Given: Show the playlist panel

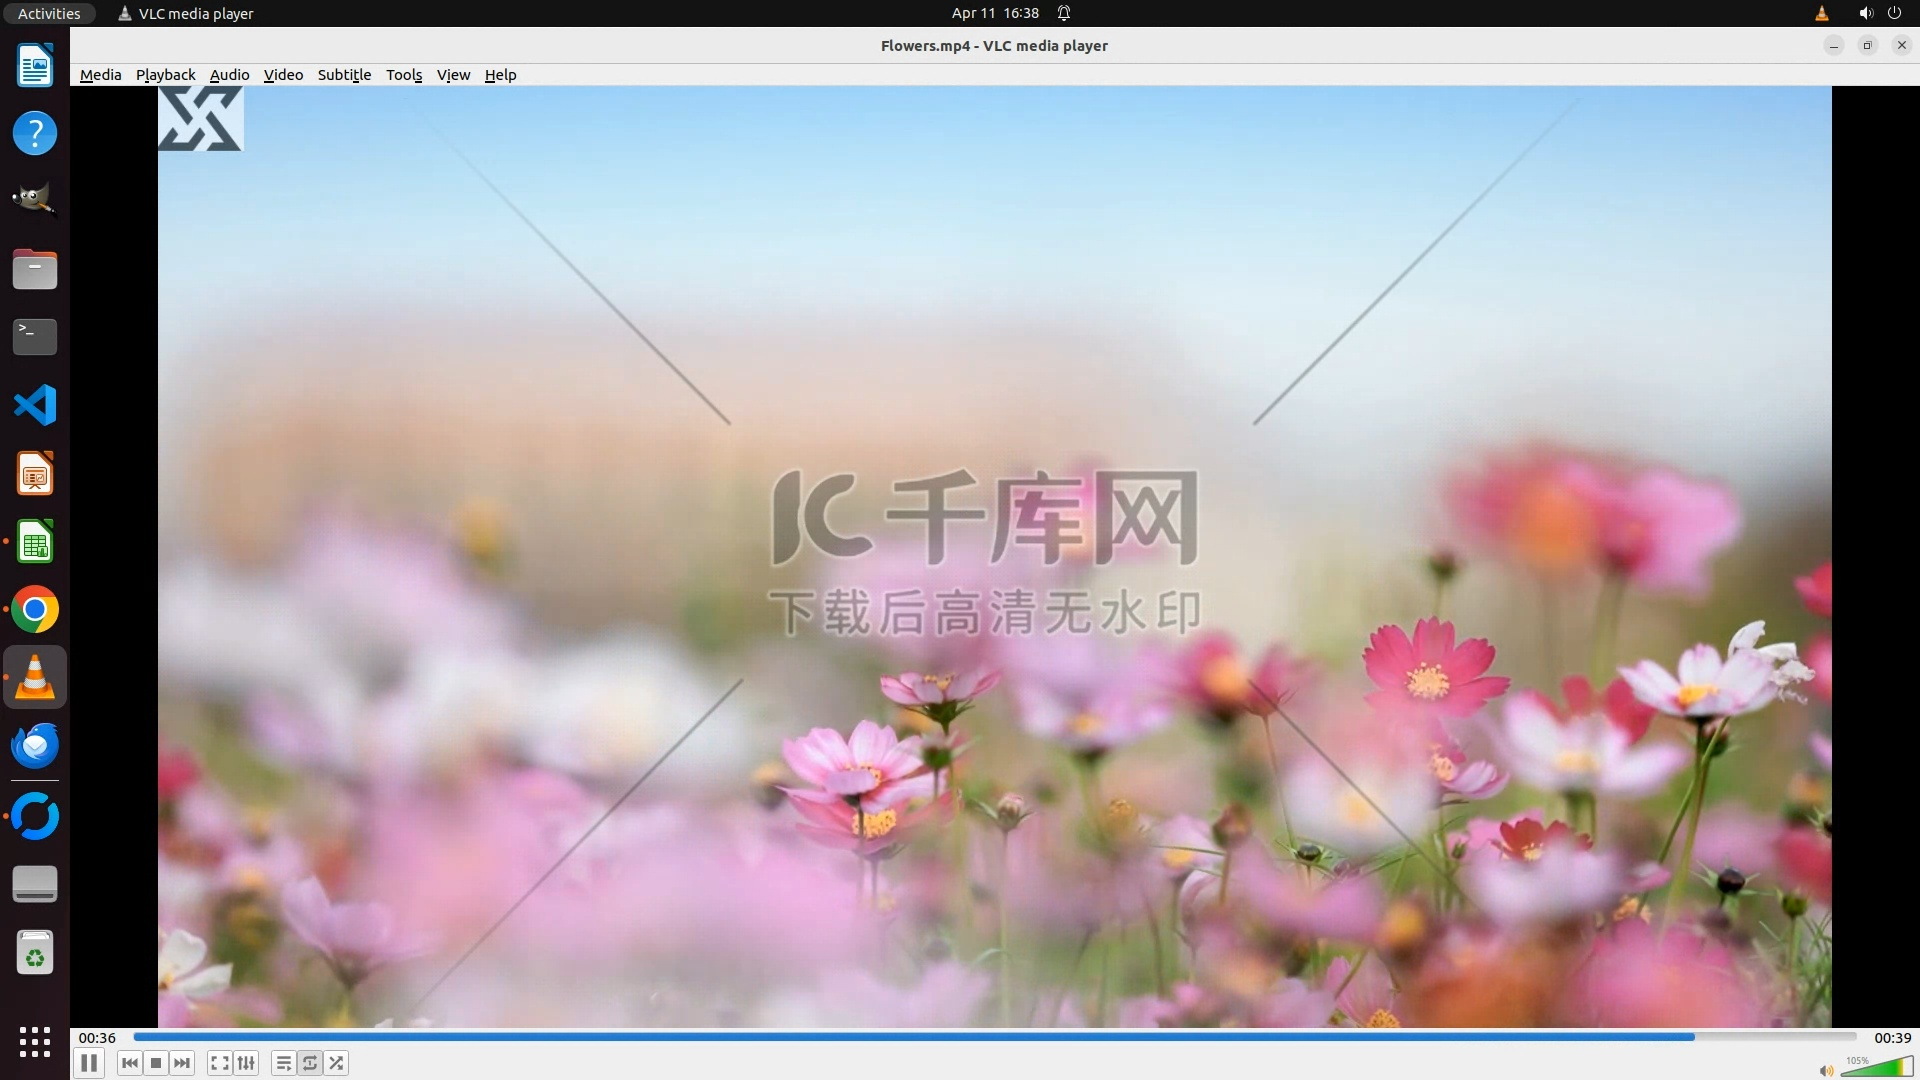Looking at the screenshot, I should pos(284,1063).
